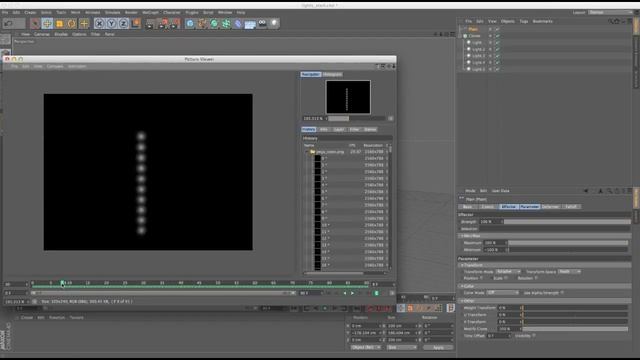Open Tags menu in the Object Manager
The image size is (640, 360).
click(524, 21)
